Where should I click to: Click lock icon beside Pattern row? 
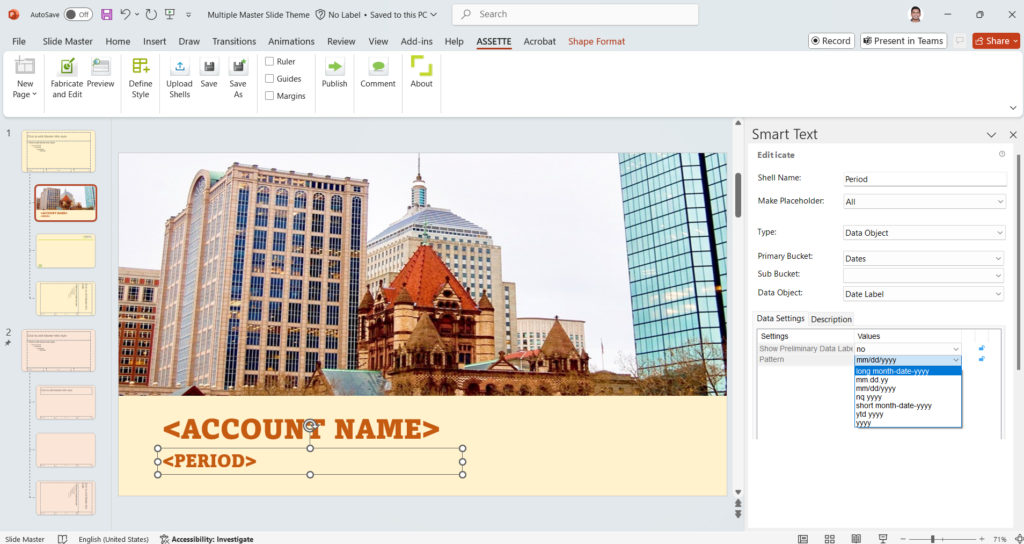(x=982, y=359)
